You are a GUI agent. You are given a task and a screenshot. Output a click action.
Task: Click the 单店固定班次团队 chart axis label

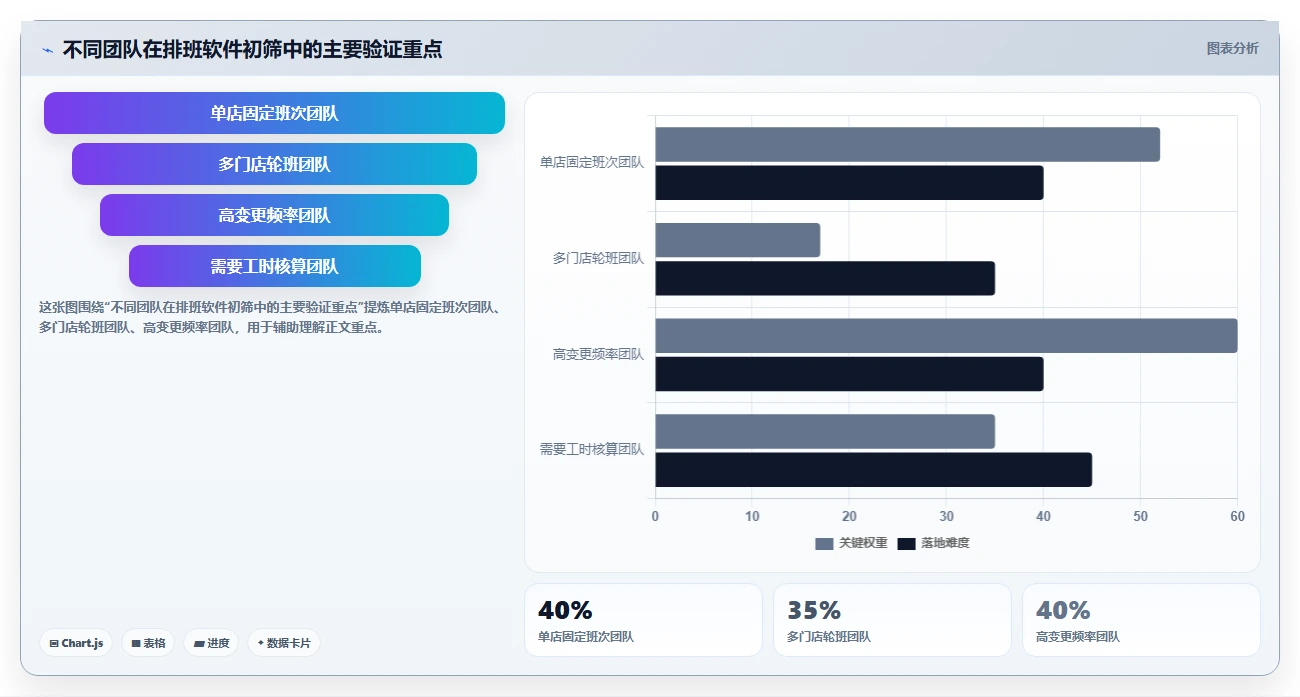[x=592, y=162]
